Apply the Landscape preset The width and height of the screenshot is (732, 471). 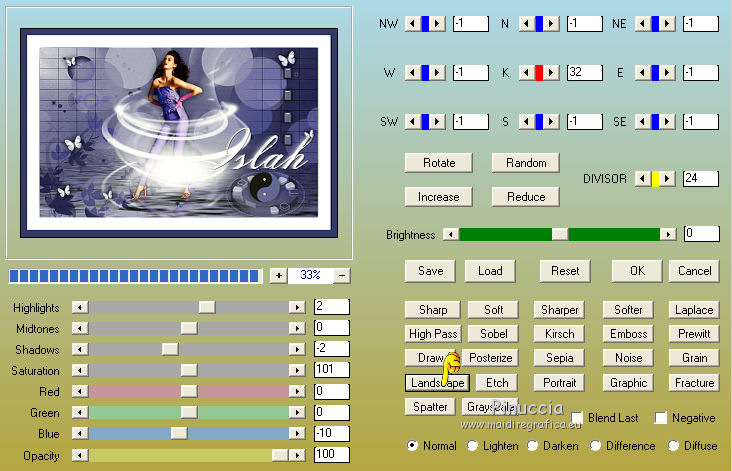437,383
